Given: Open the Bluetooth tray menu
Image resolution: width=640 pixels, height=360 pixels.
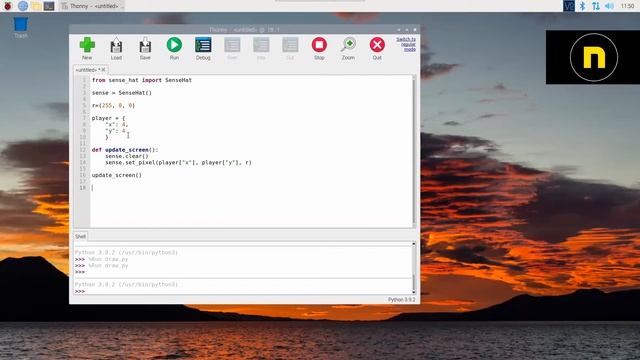Looking at the screenshot, I should 582,6.
